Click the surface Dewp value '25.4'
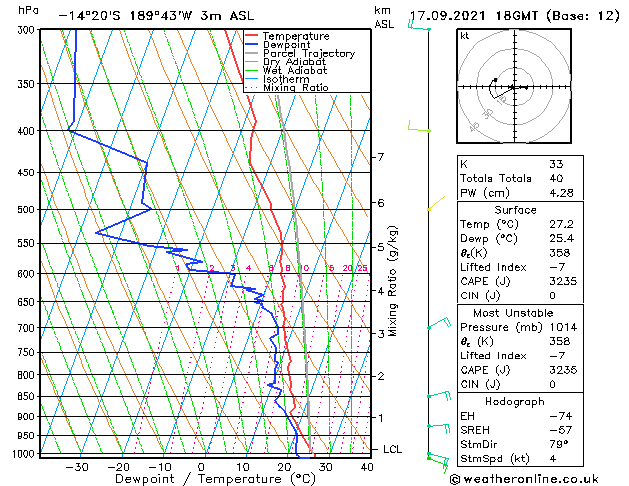 click(561, 239)
